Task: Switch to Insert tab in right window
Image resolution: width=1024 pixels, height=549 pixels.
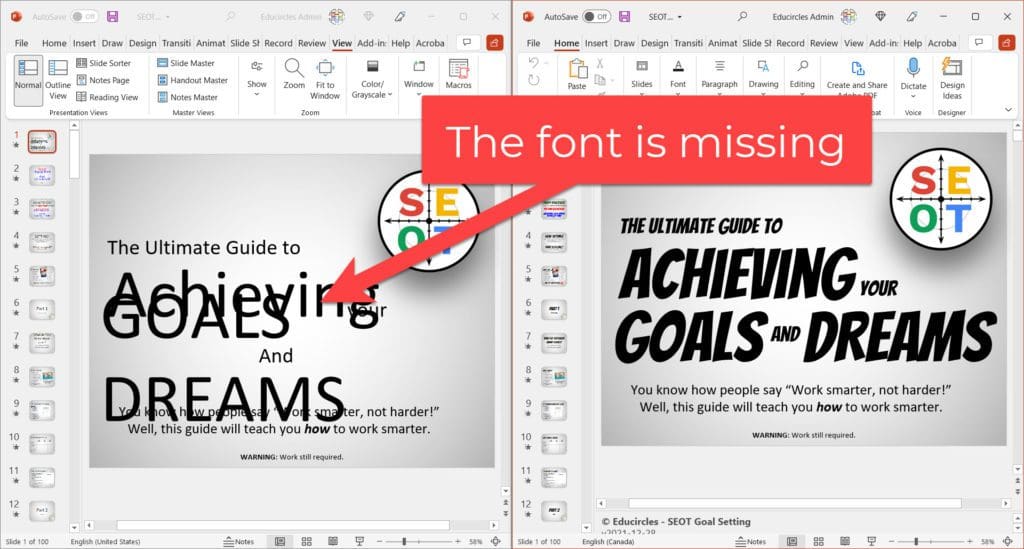Action: 596,43
